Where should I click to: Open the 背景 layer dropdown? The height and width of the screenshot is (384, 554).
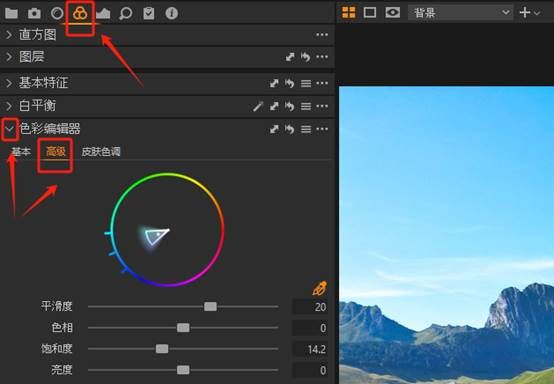click(x=460, y=13)
